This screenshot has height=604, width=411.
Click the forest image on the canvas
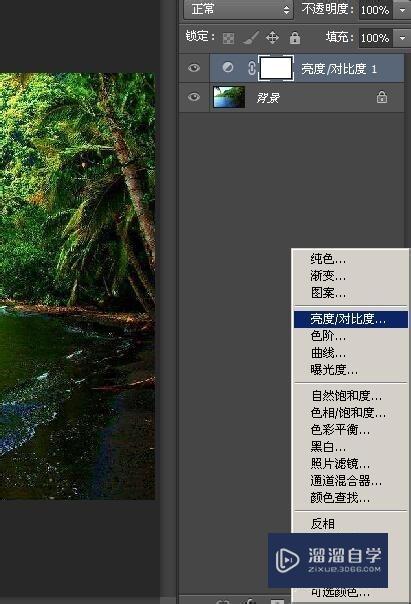point(77,286)
